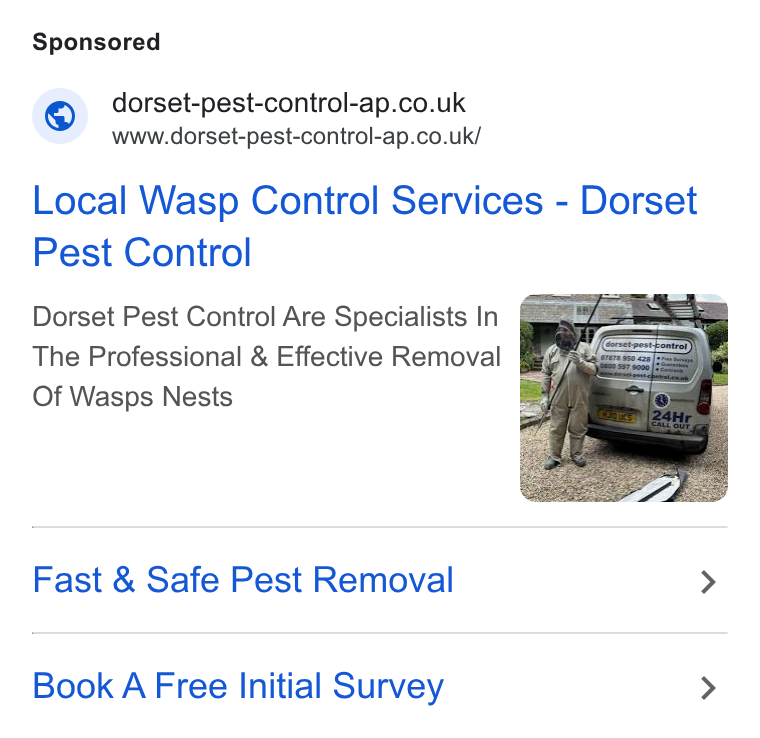Click the dorset-pest-control badge on van door

click(x=647, y=345)
